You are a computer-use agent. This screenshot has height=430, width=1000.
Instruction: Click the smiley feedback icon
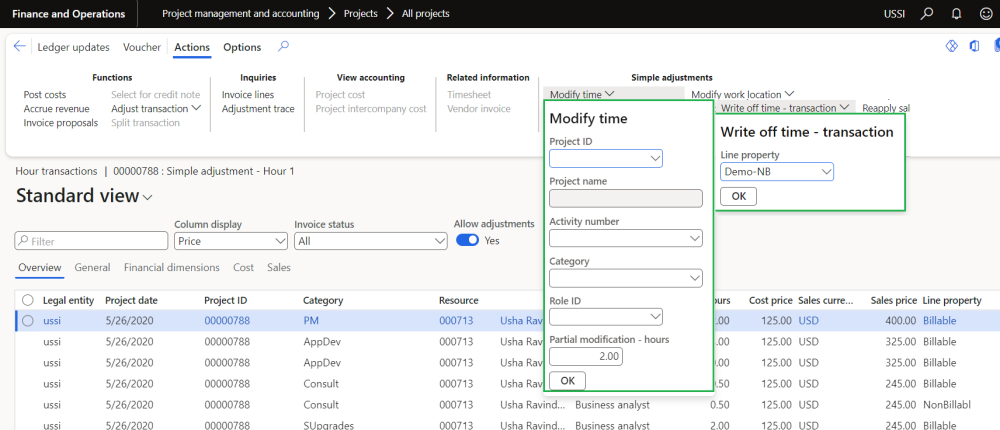985,14
